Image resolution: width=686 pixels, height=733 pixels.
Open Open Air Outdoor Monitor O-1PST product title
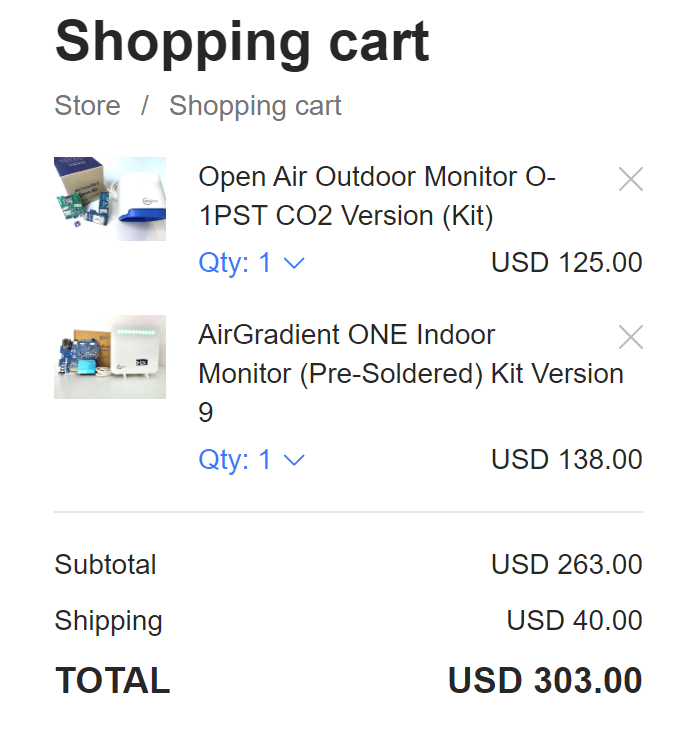point(377,196)
